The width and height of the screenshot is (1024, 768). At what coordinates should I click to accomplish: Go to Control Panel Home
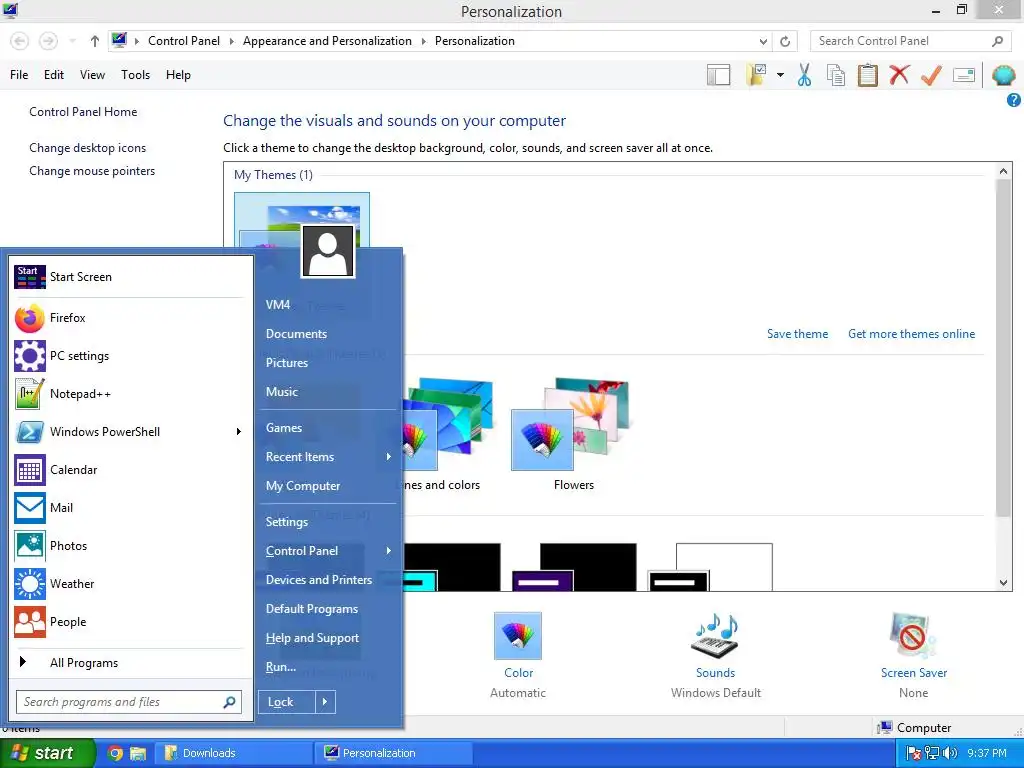(83, 112)
